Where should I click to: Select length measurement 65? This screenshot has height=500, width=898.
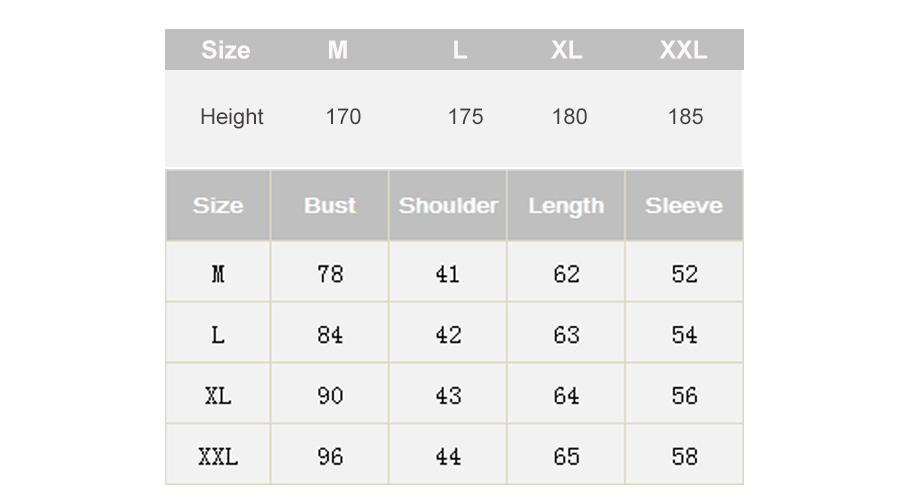(566, 457)
